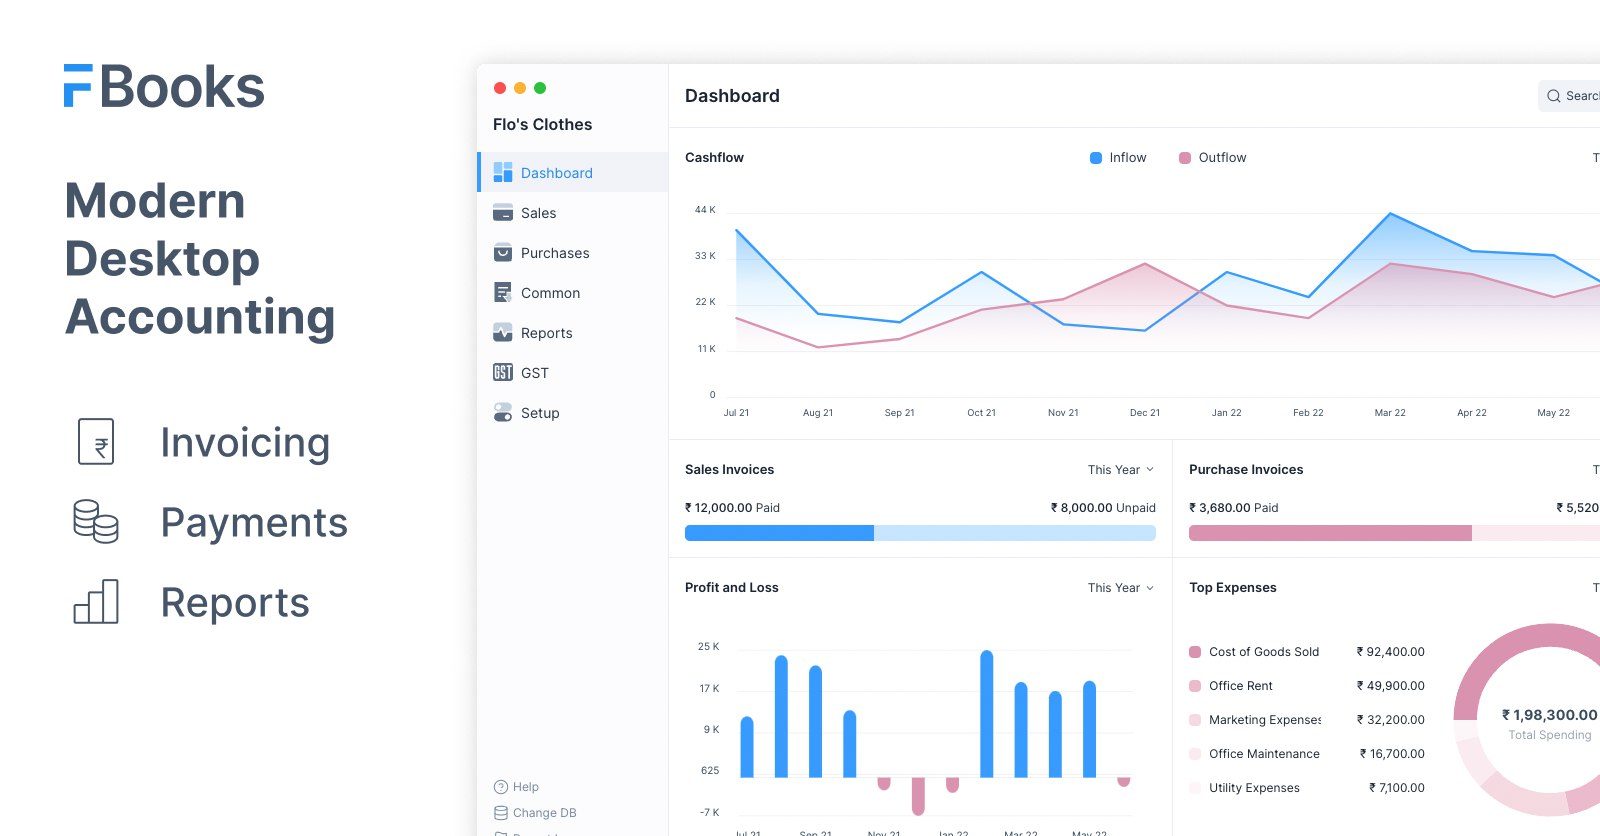Click the Reports chart icon in sidebar
Viewport: 1600px width, 836px height.
click(x=503, y=333)
